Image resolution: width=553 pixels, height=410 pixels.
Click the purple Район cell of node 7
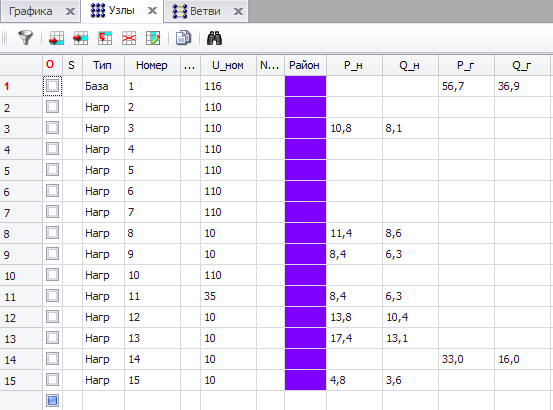point(305,212)
